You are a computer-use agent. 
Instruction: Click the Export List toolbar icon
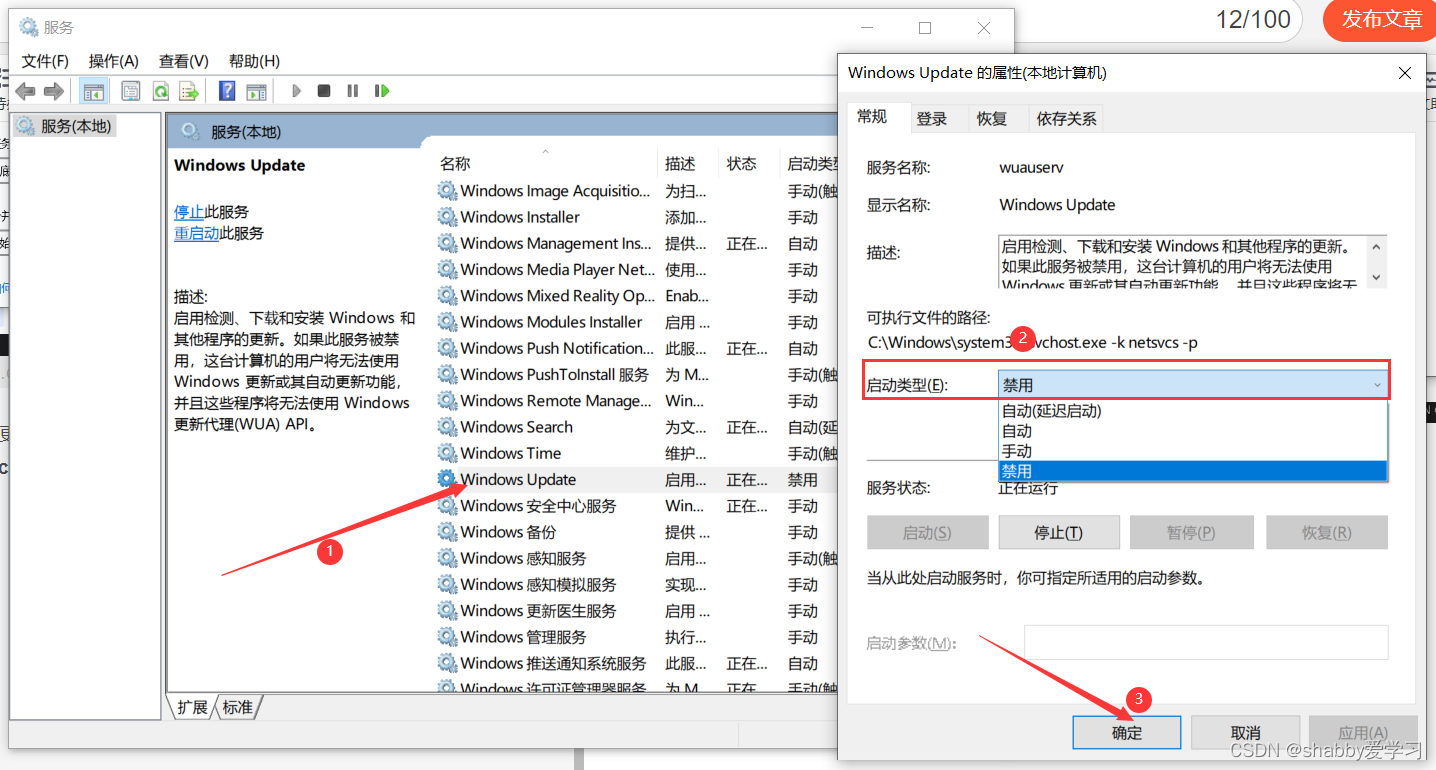(x=189, y=91)
